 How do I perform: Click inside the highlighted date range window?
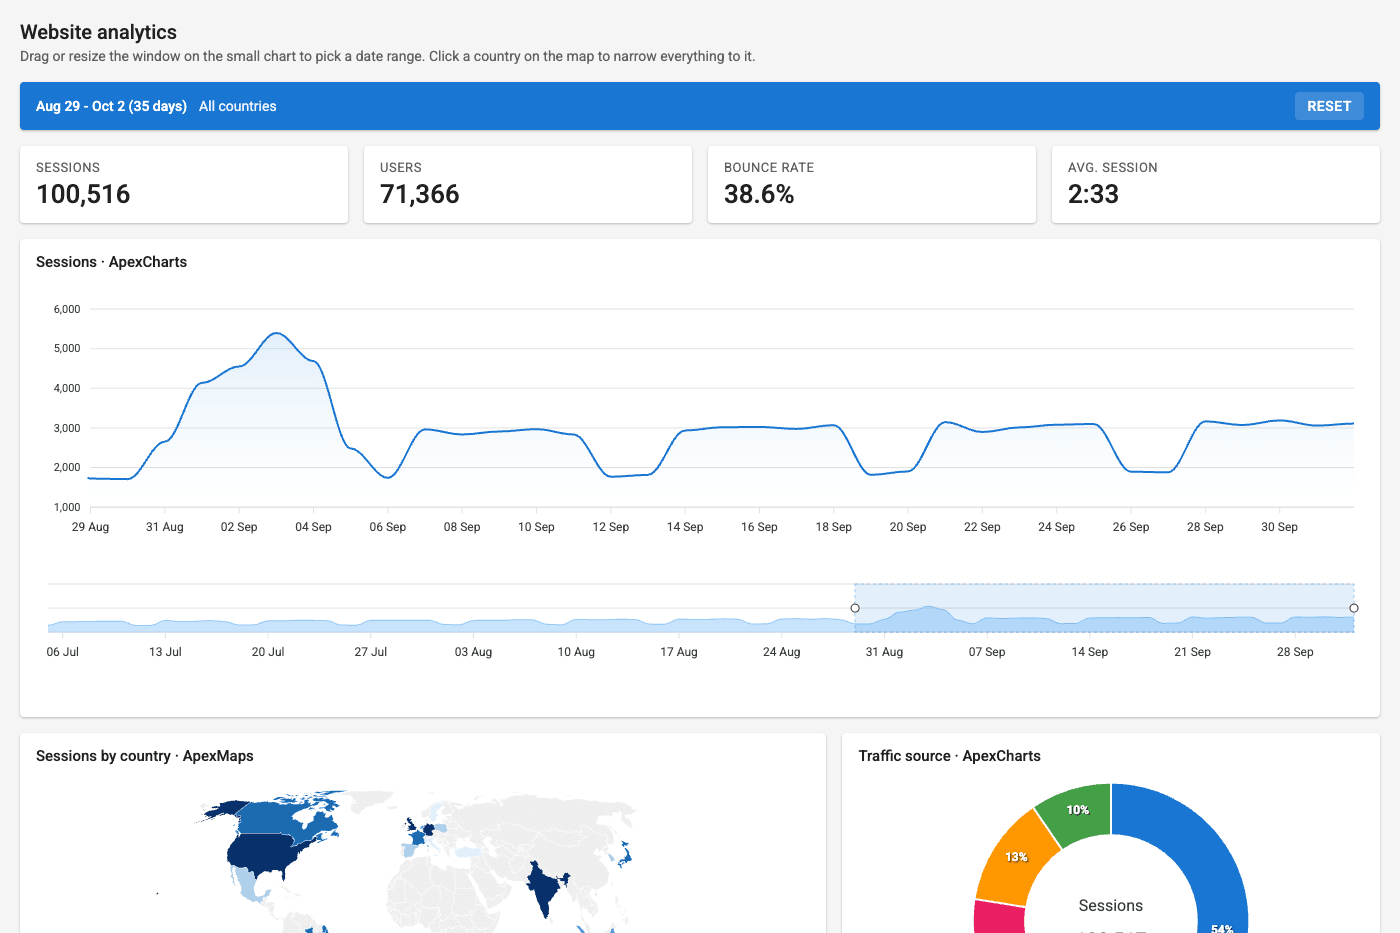point(1104,608)
